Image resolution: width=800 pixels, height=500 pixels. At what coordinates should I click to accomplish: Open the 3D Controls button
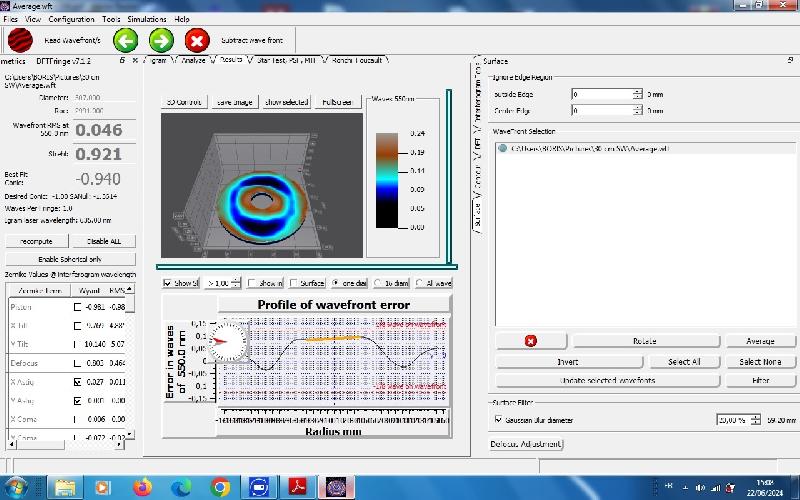pos(184,102)
